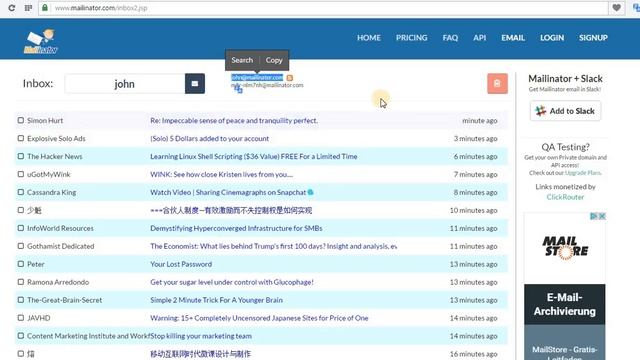Image resolution: width=640 pixels, height=360 pixels.
Task: Tick the checkbox for Content Marketing Institute email
Action: [21, 336]
